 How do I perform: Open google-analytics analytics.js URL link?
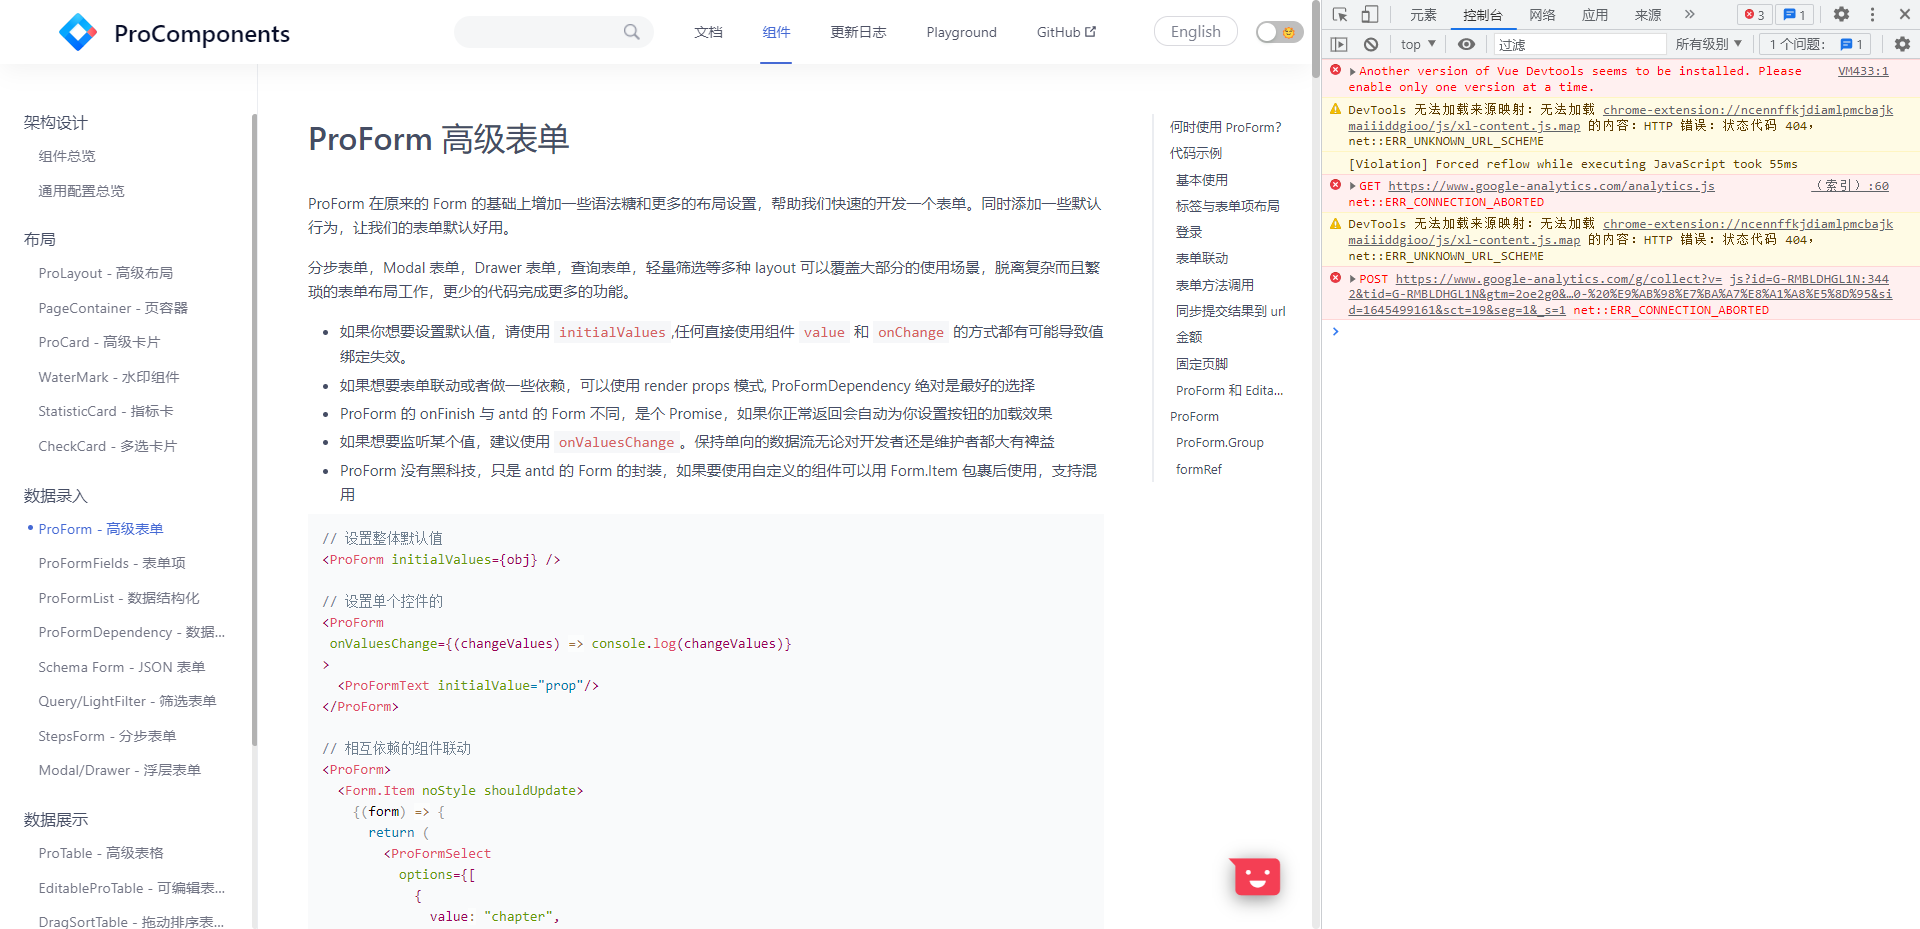(x=1551, y=186)
